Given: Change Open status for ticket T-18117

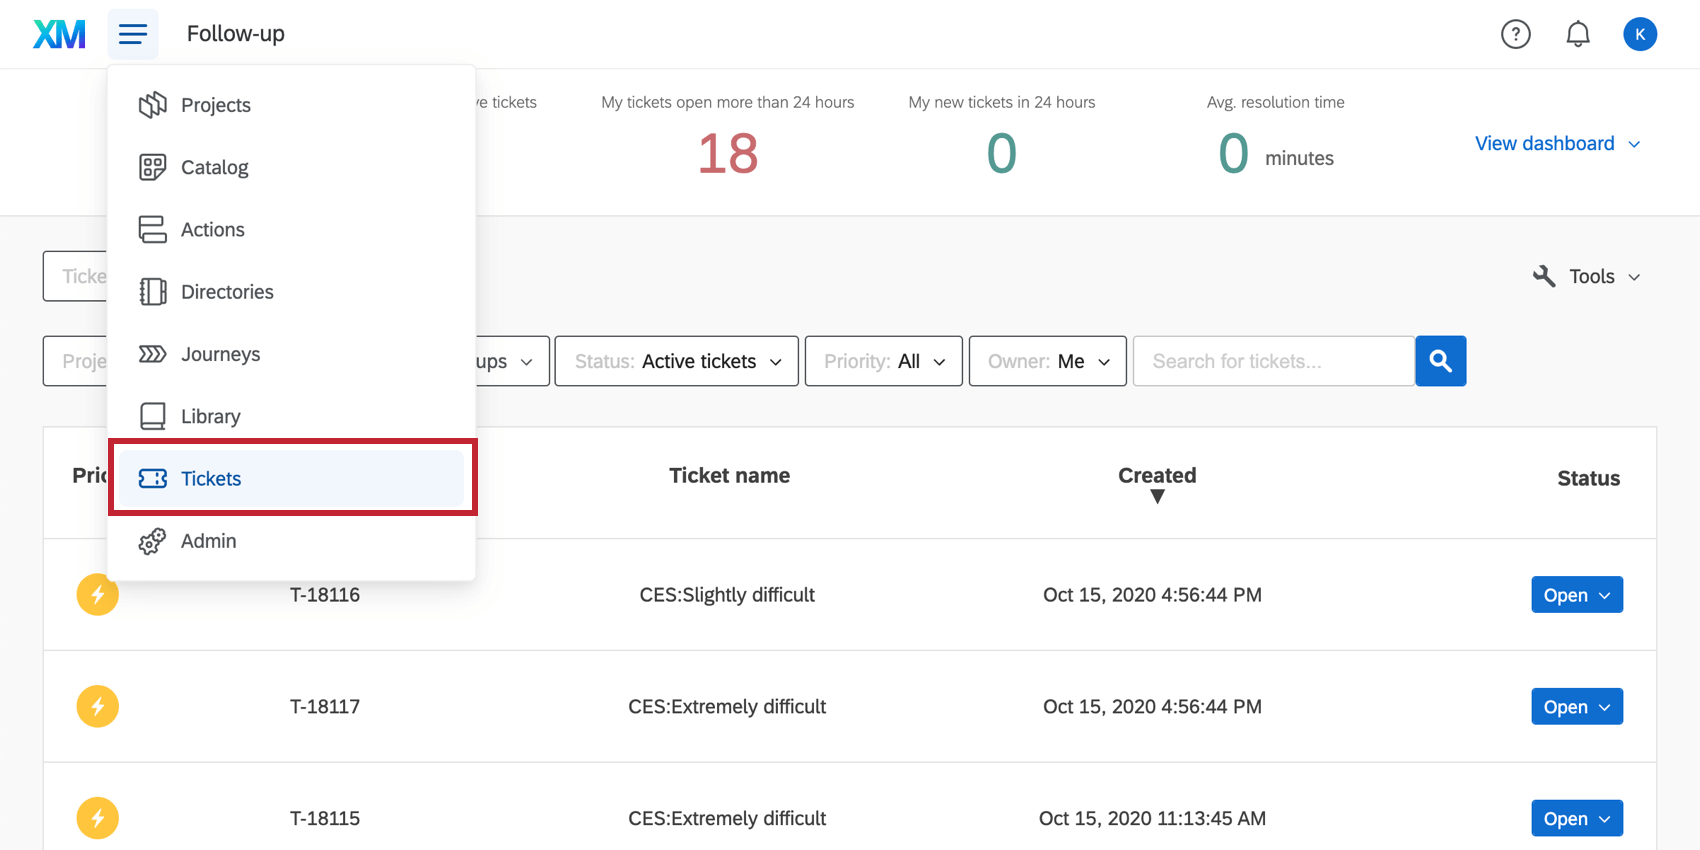Looking at the screenshot, I should (x=1576, y=707).
